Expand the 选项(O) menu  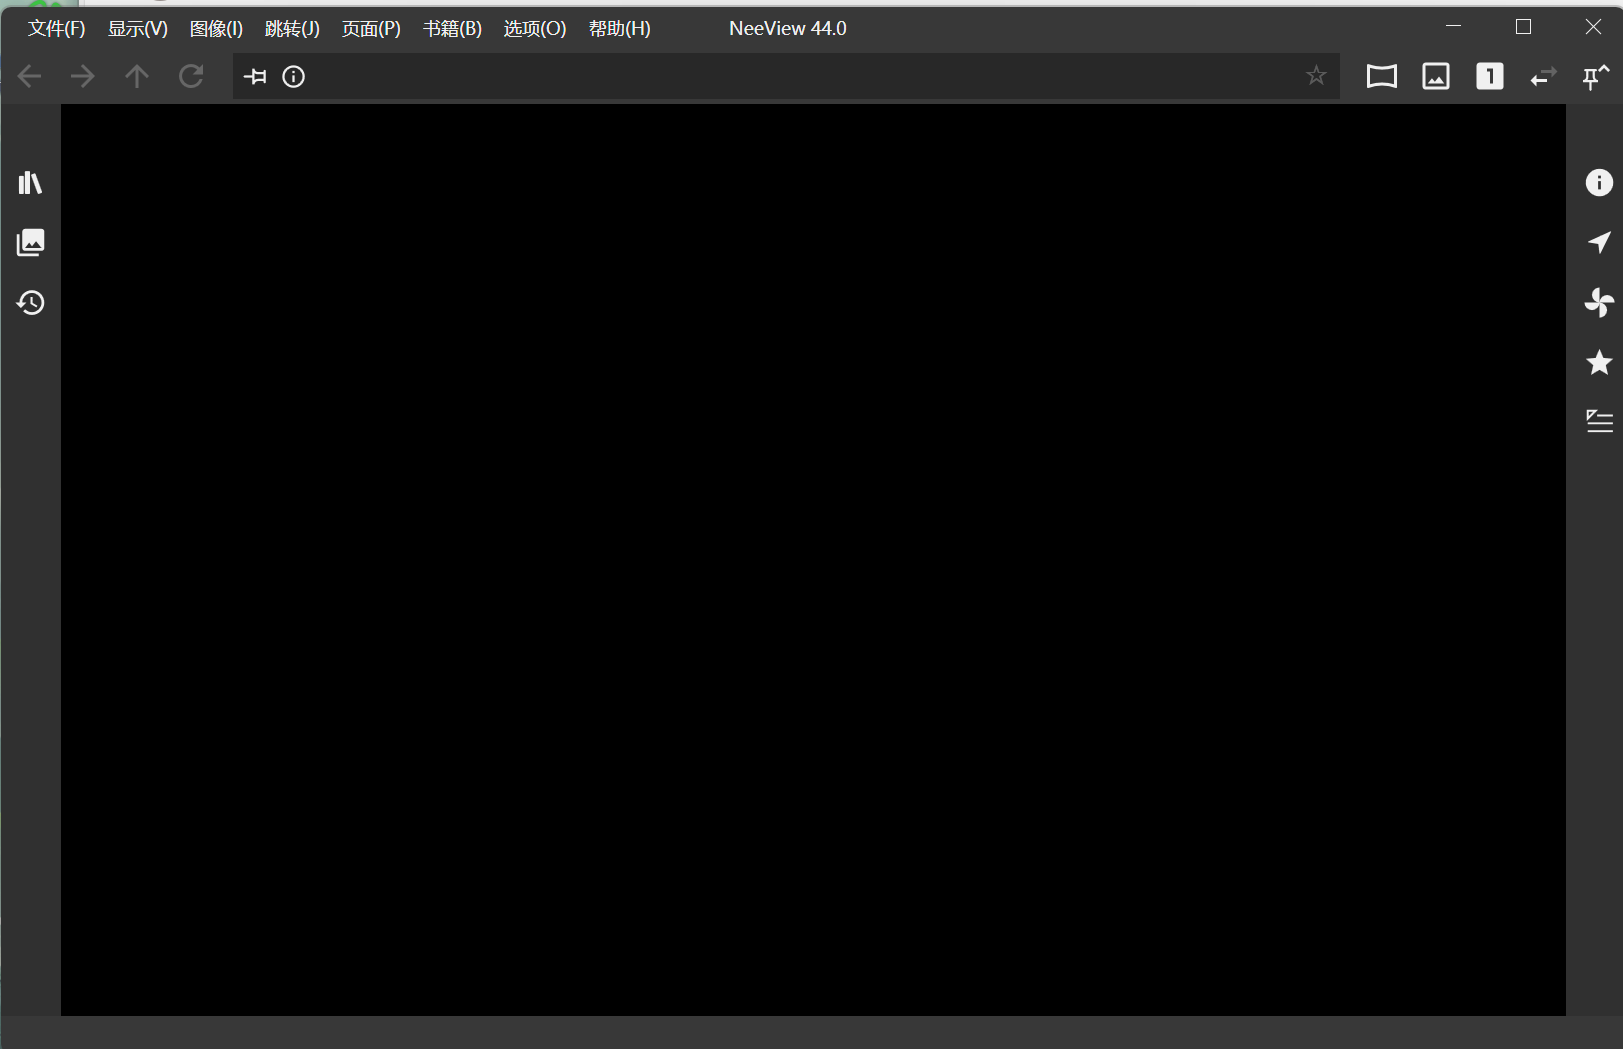(534, 29)
